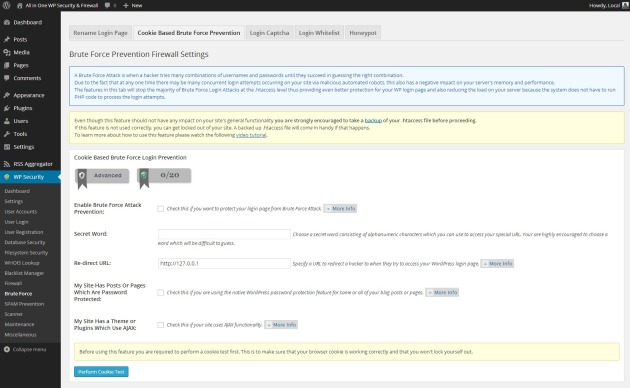Image resolution: width=630 pixels, height=388 pixels.
Task: Open WP Security Settings submenu item
Action: tap(14, 202)
